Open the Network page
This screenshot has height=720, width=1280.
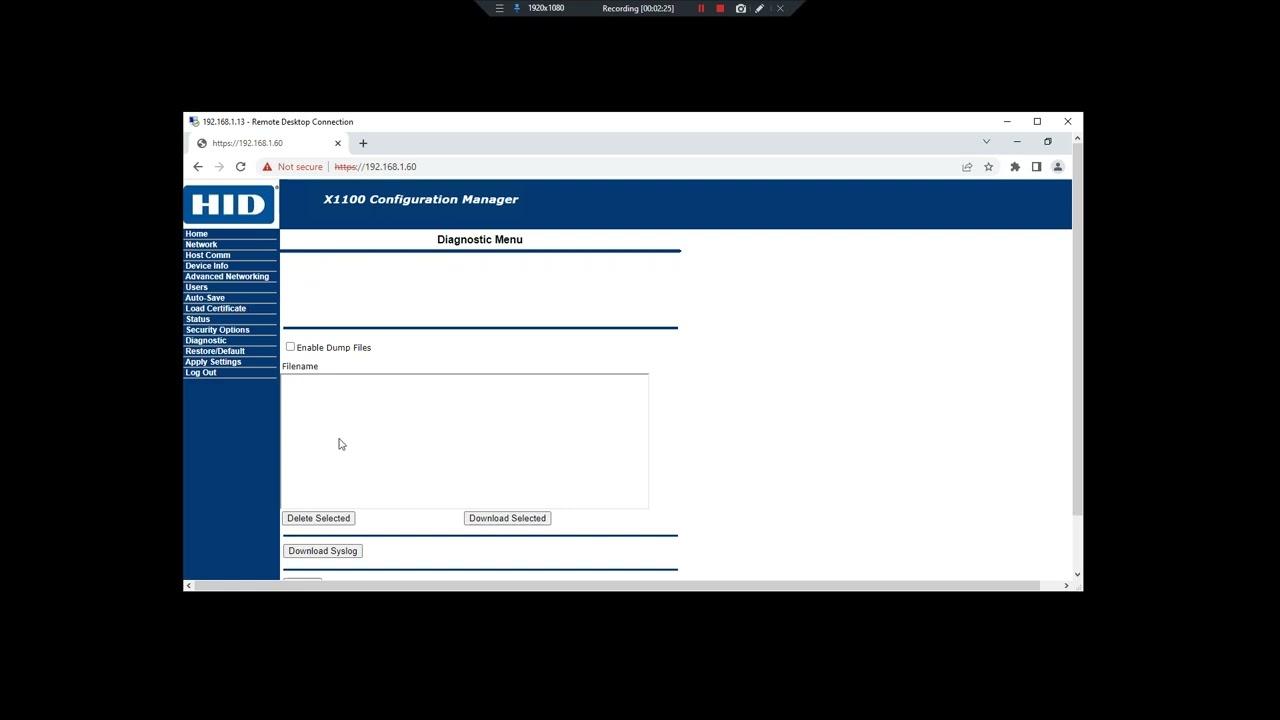(201, 244)
